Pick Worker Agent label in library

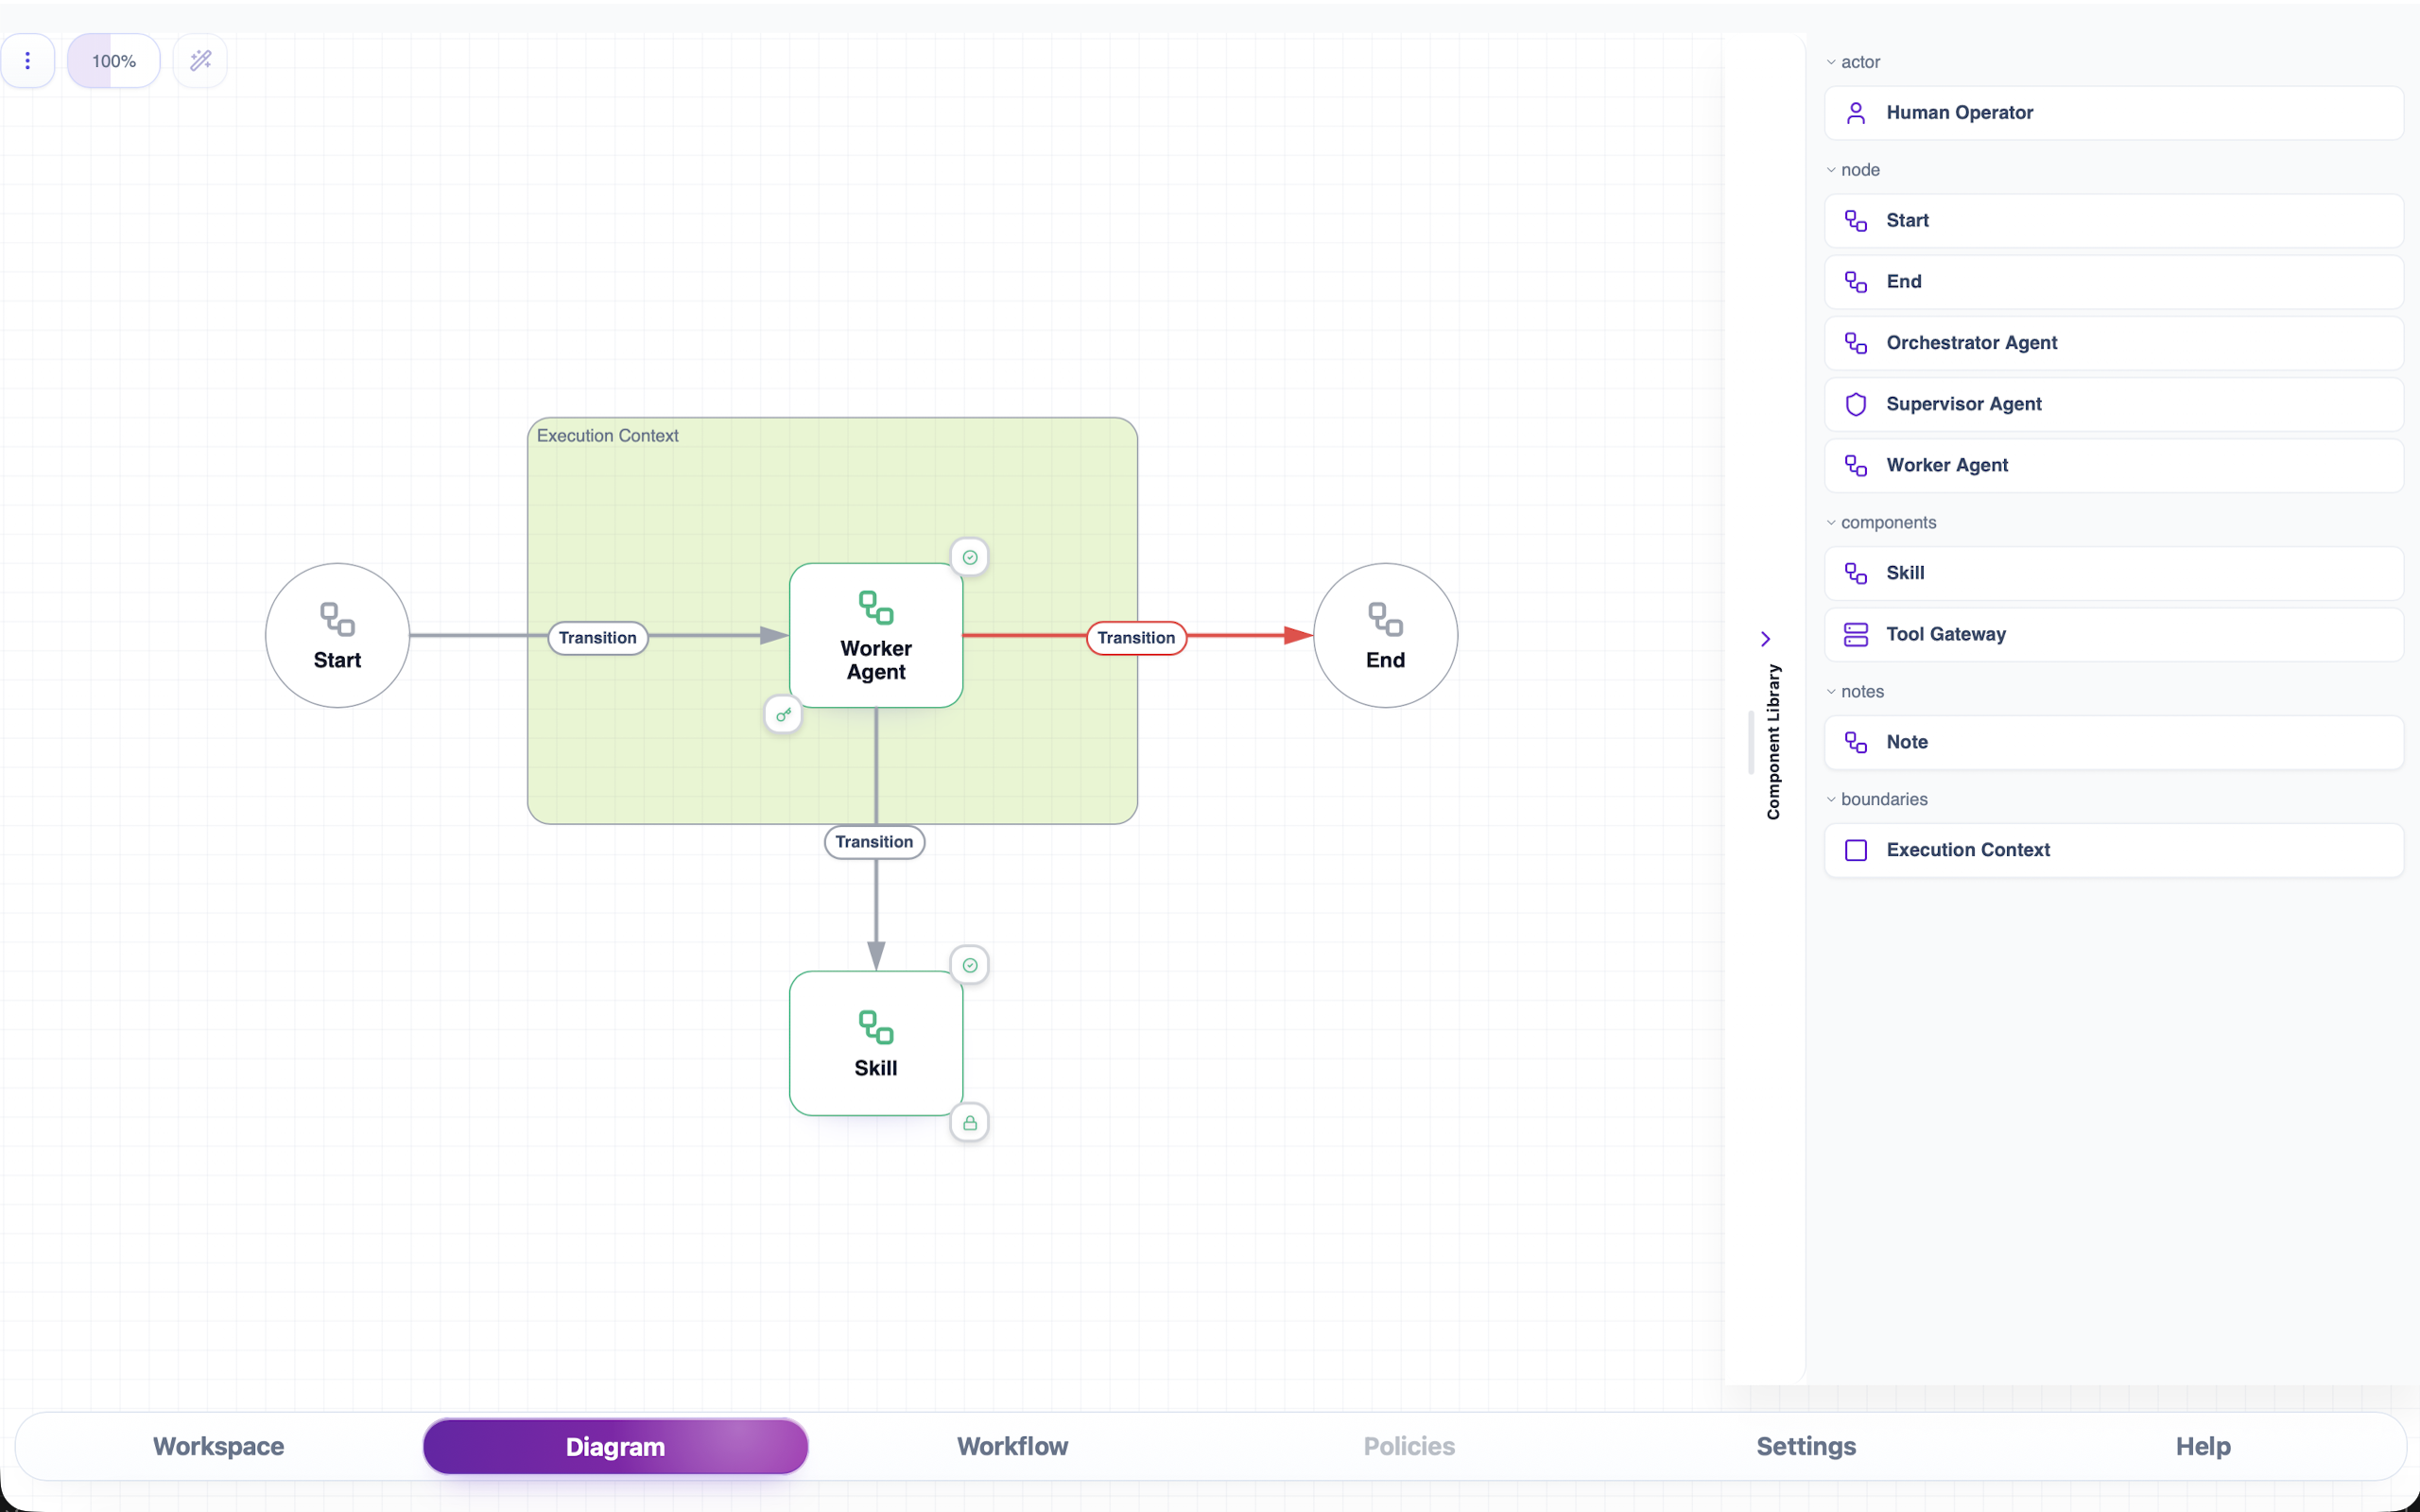pos(1946,465)
